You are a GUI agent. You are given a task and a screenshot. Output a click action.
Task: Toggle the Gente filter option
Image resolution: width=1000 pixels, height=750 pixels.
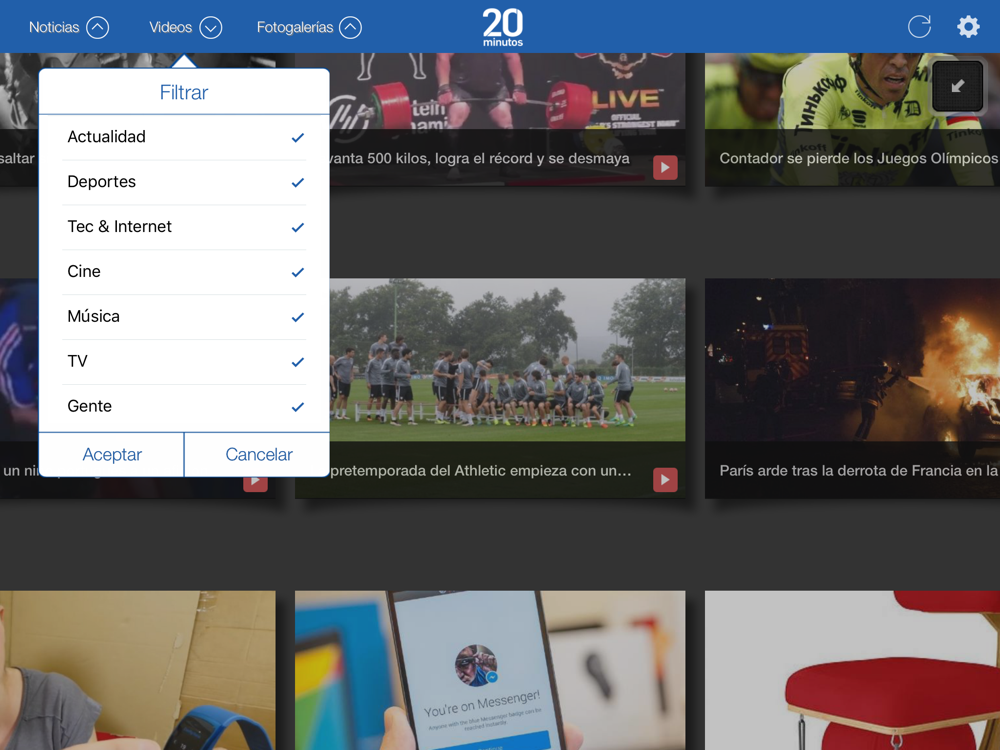pos(184,407)
